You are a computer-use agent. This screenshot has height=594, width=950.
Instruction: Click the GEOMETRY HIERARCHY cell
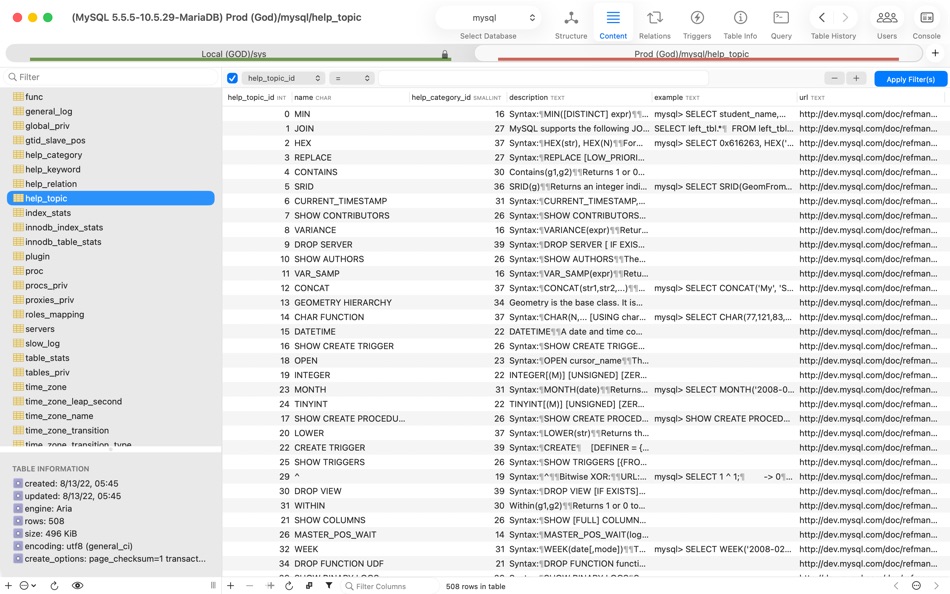pos(350,302)
